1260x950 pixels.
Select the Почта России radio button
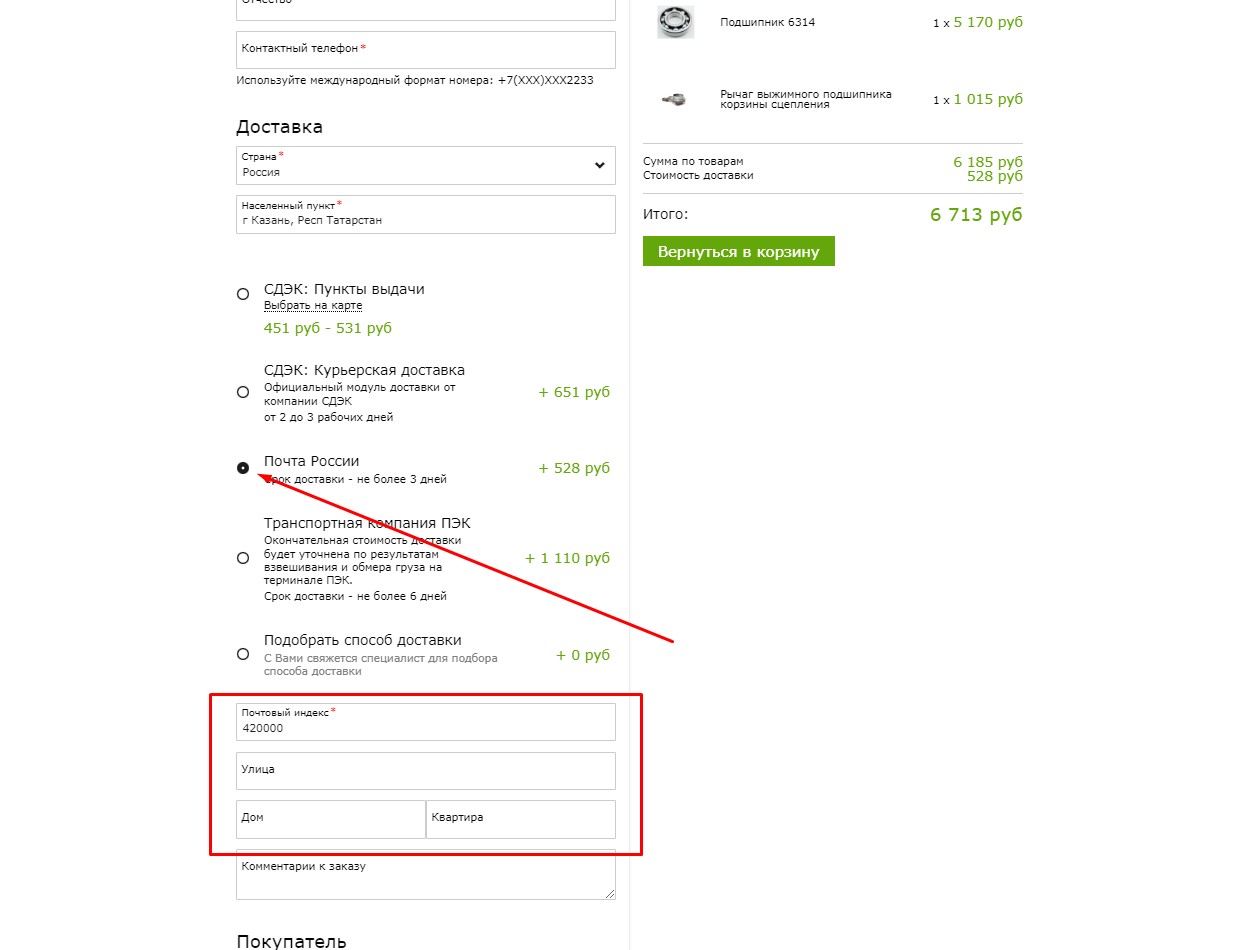tap(243, 468)
